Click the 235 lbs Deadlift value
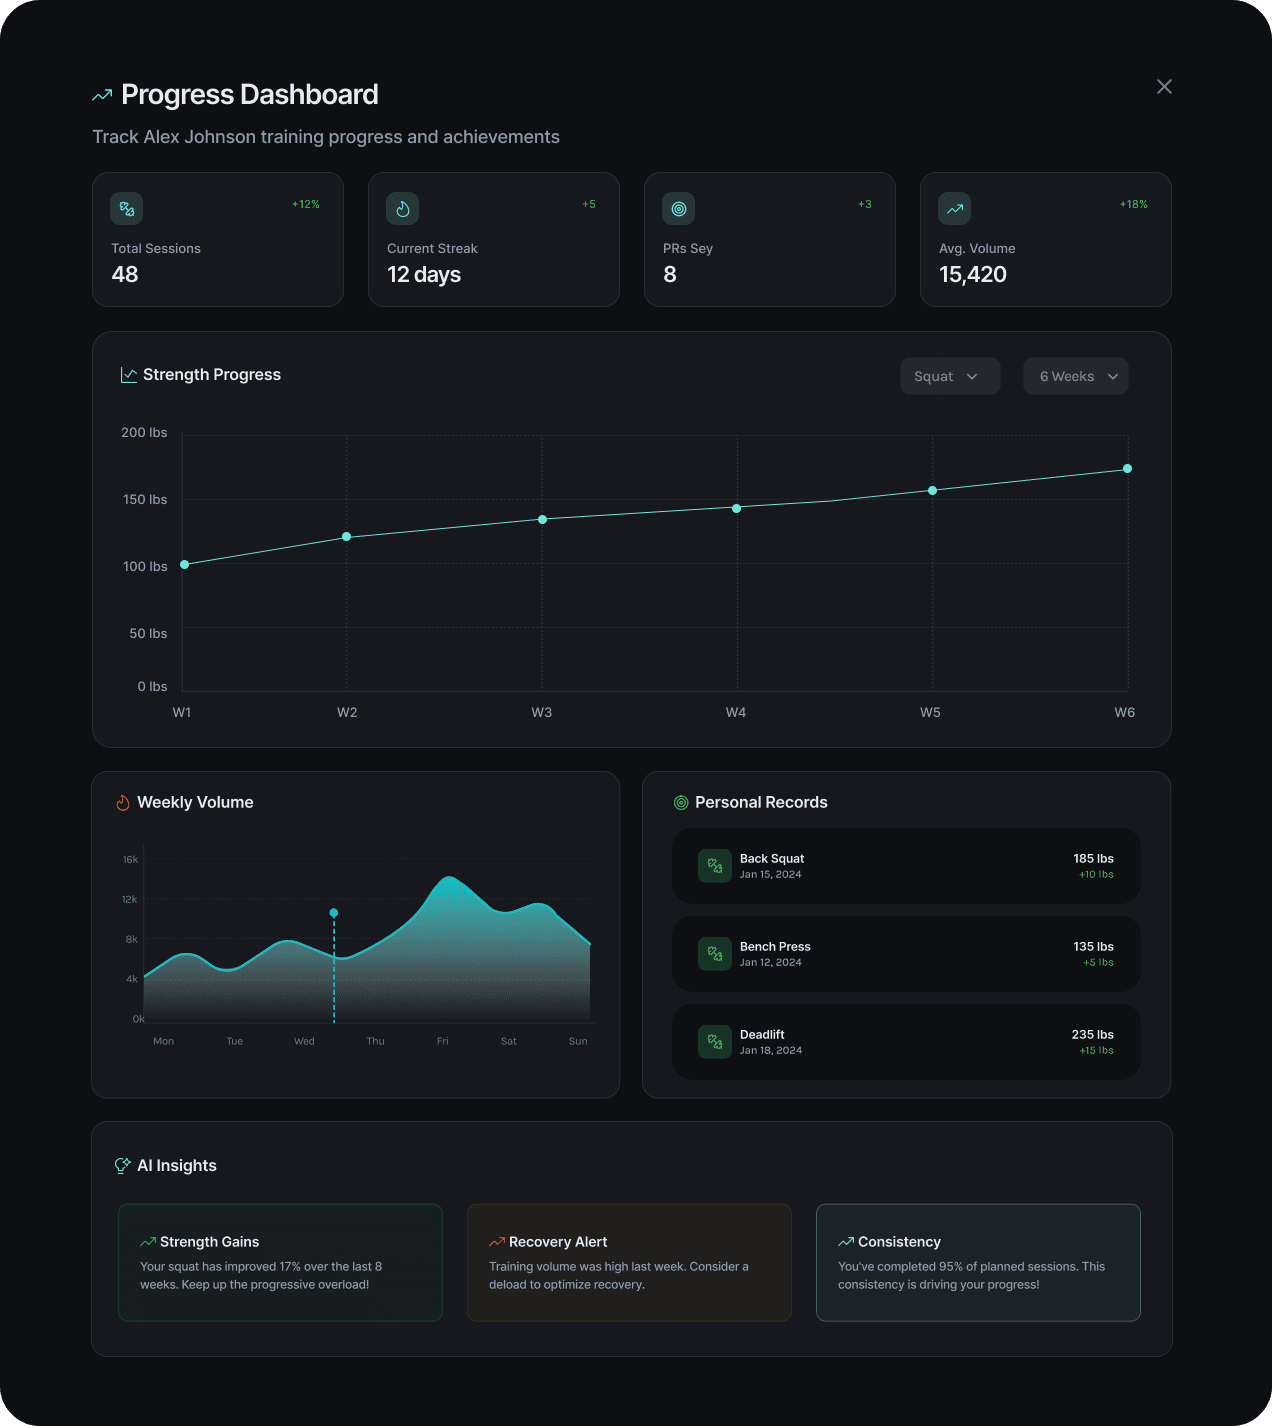Viewport: 1272px width, 1426px height. point(1092,1035)
